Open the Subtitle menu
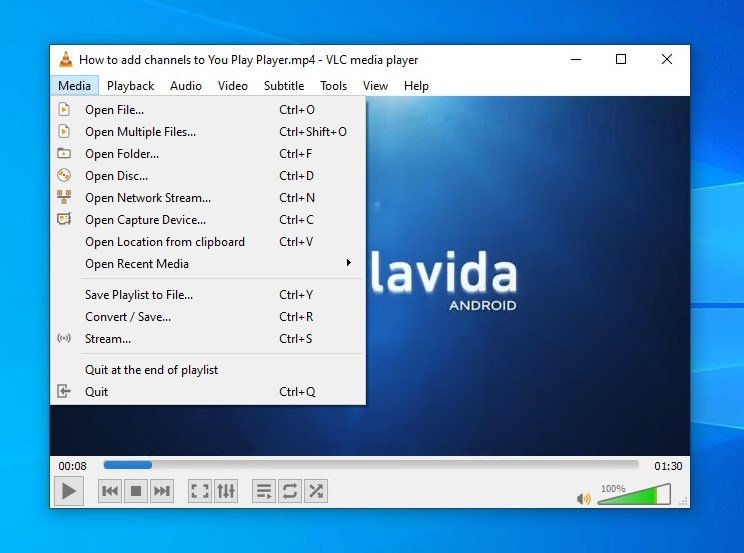 [x=284, y=86]
